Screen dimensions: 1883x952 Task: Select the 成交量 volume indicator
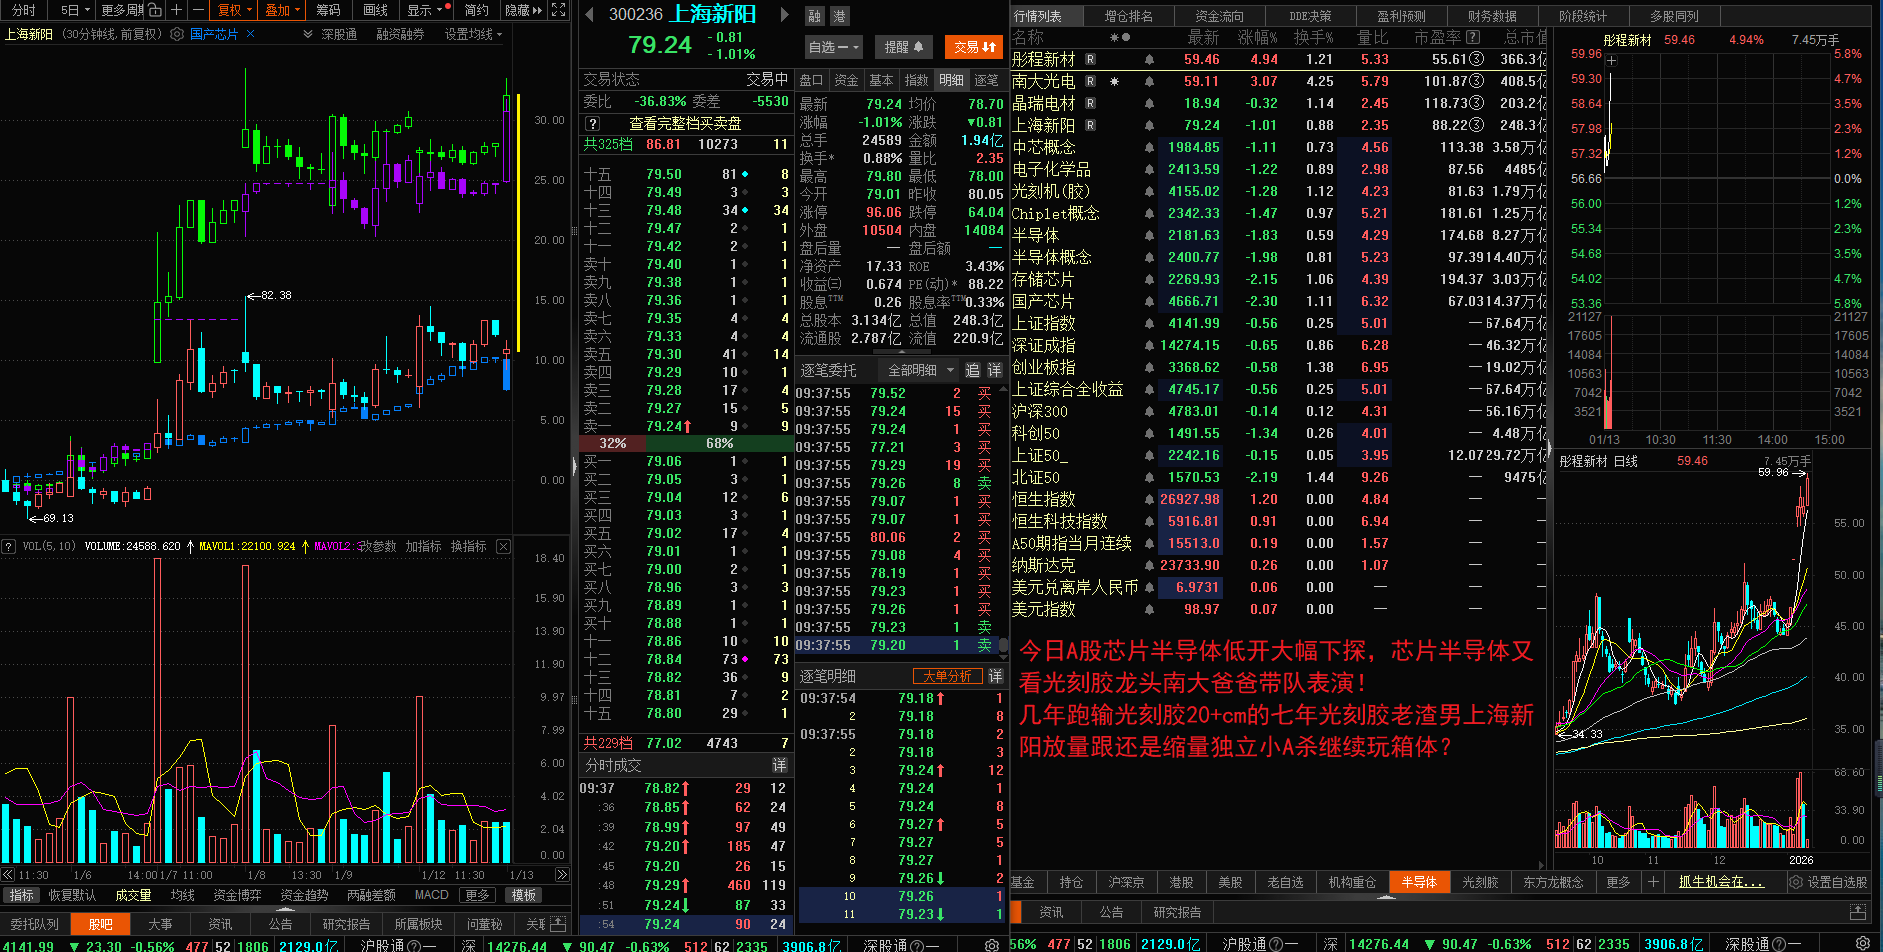click(x=133, y=895)
